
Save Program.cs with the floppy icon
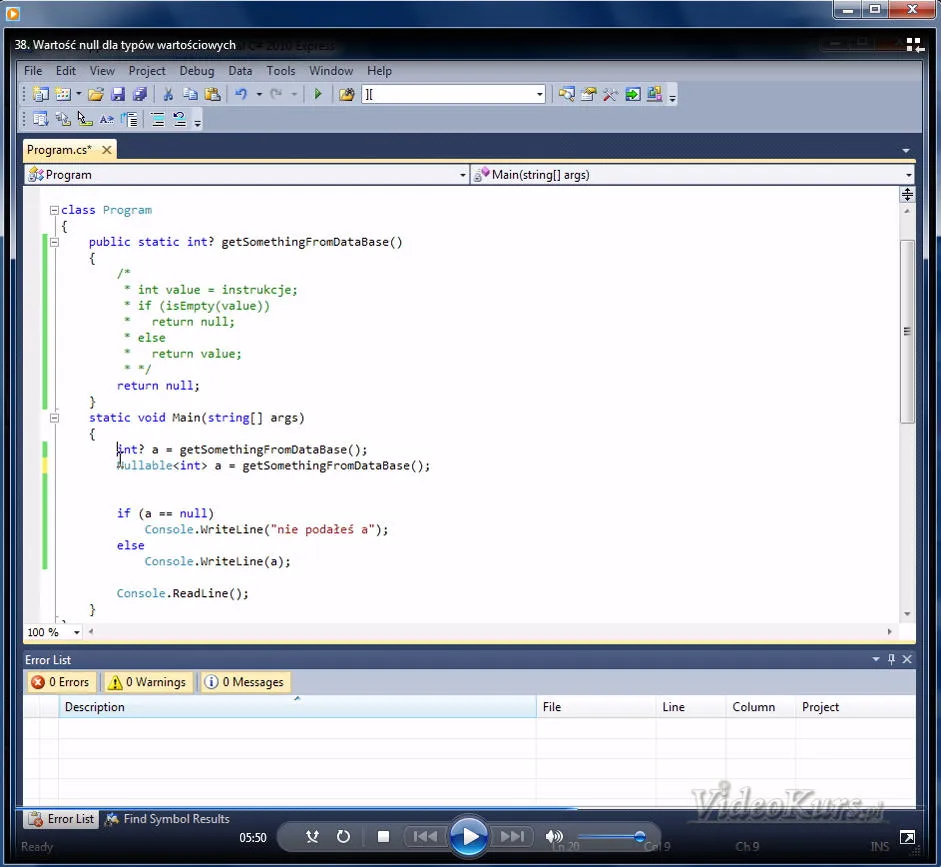tap(118, 94)
